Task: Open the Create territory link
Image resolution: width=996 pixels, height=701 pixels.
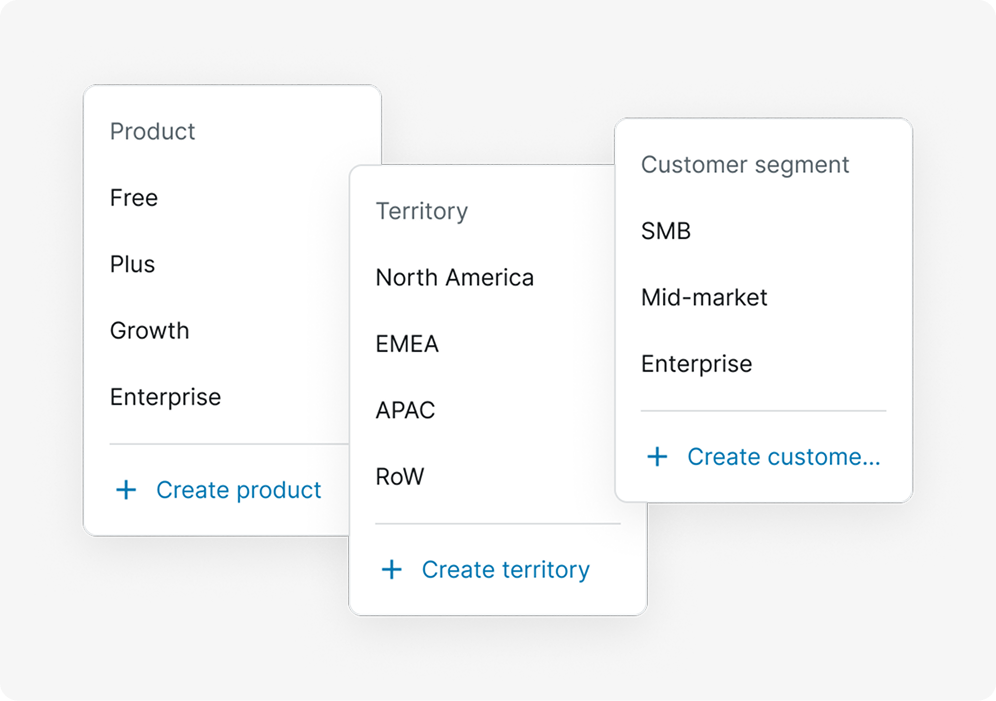Action: click(x=506, y=570)
